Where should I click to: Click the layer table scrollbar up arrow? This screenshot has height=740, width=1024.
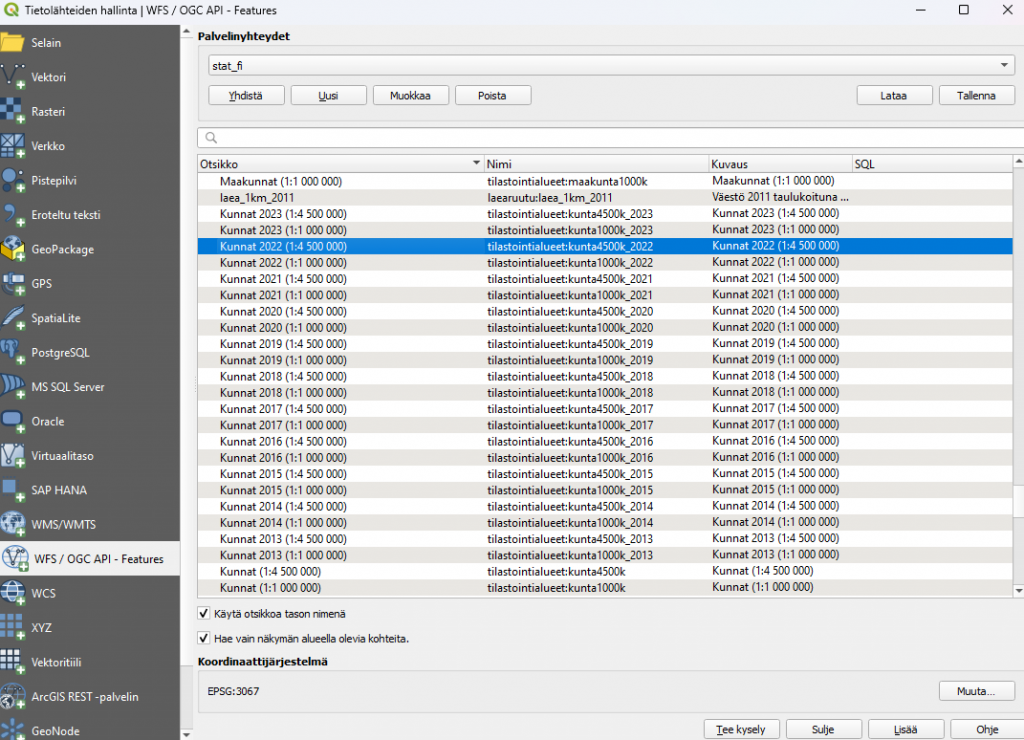[x=1018, y=161]
